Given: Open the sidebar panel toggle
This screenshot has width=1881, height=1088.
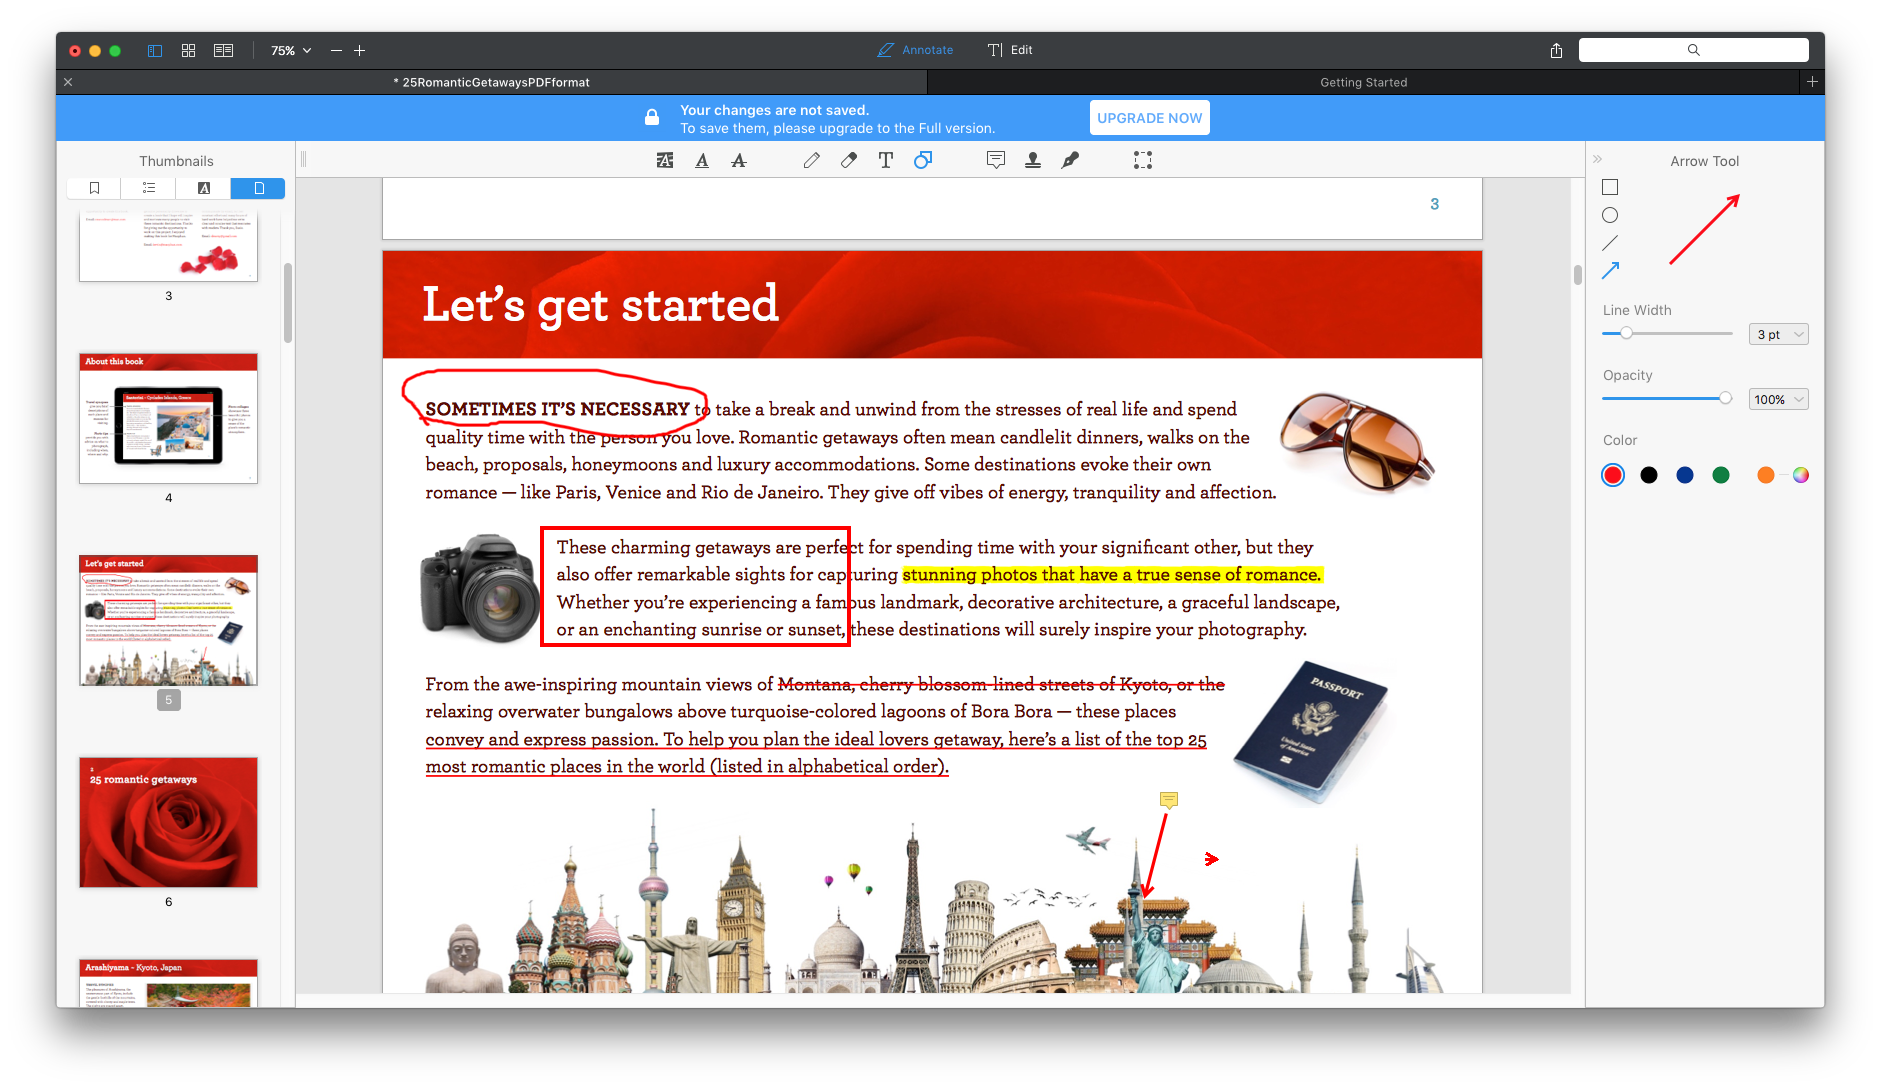Looking at the screenshot, I should [x=154, y=49].
